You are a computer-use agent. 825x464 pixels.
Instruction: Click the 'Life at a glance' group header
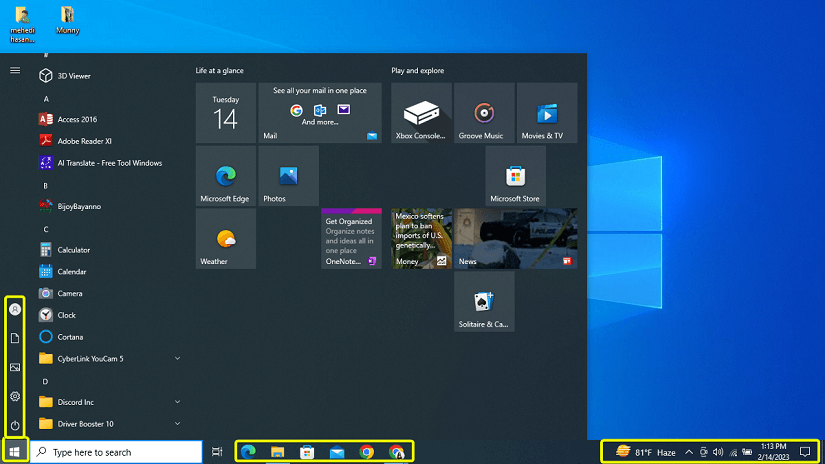coord(219,70)
